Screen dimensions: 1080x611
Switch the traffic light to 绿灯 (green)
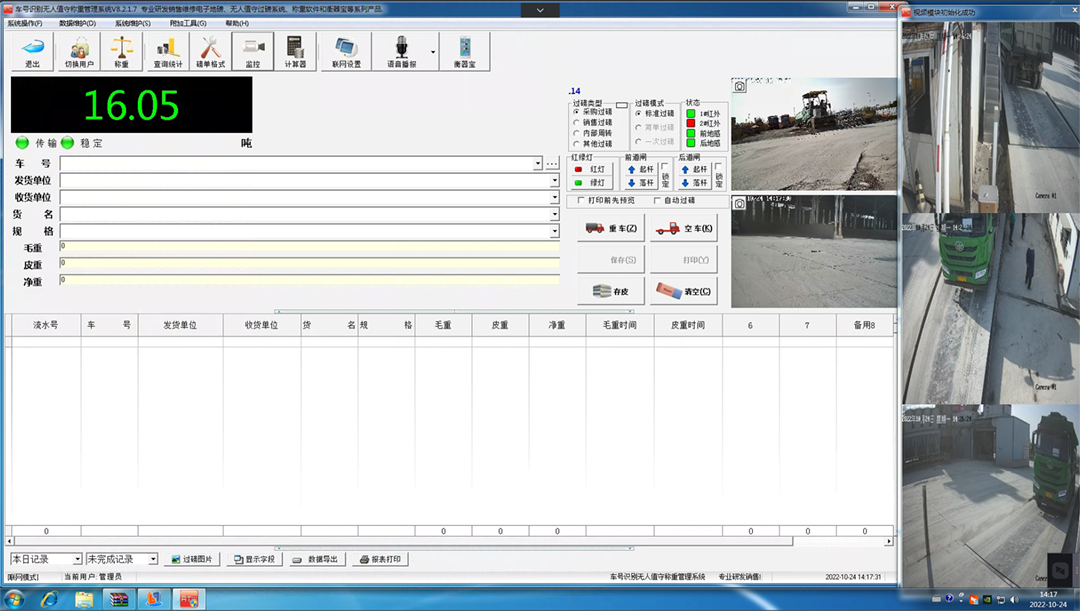590,183
